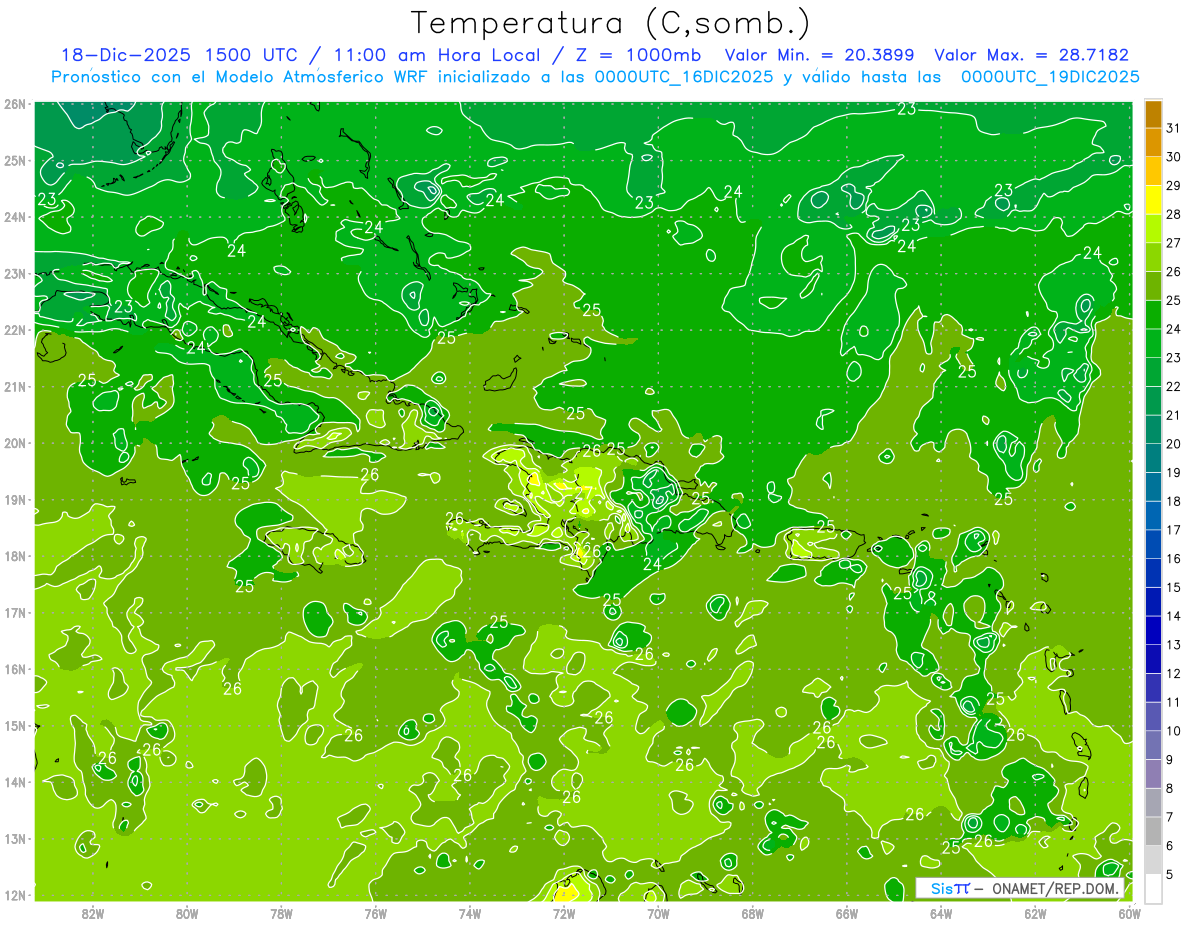This screenshot has height=927, width=1200.
Task: Pick the purple swatch between legend 9 and 10
Action: [1153, 745]
